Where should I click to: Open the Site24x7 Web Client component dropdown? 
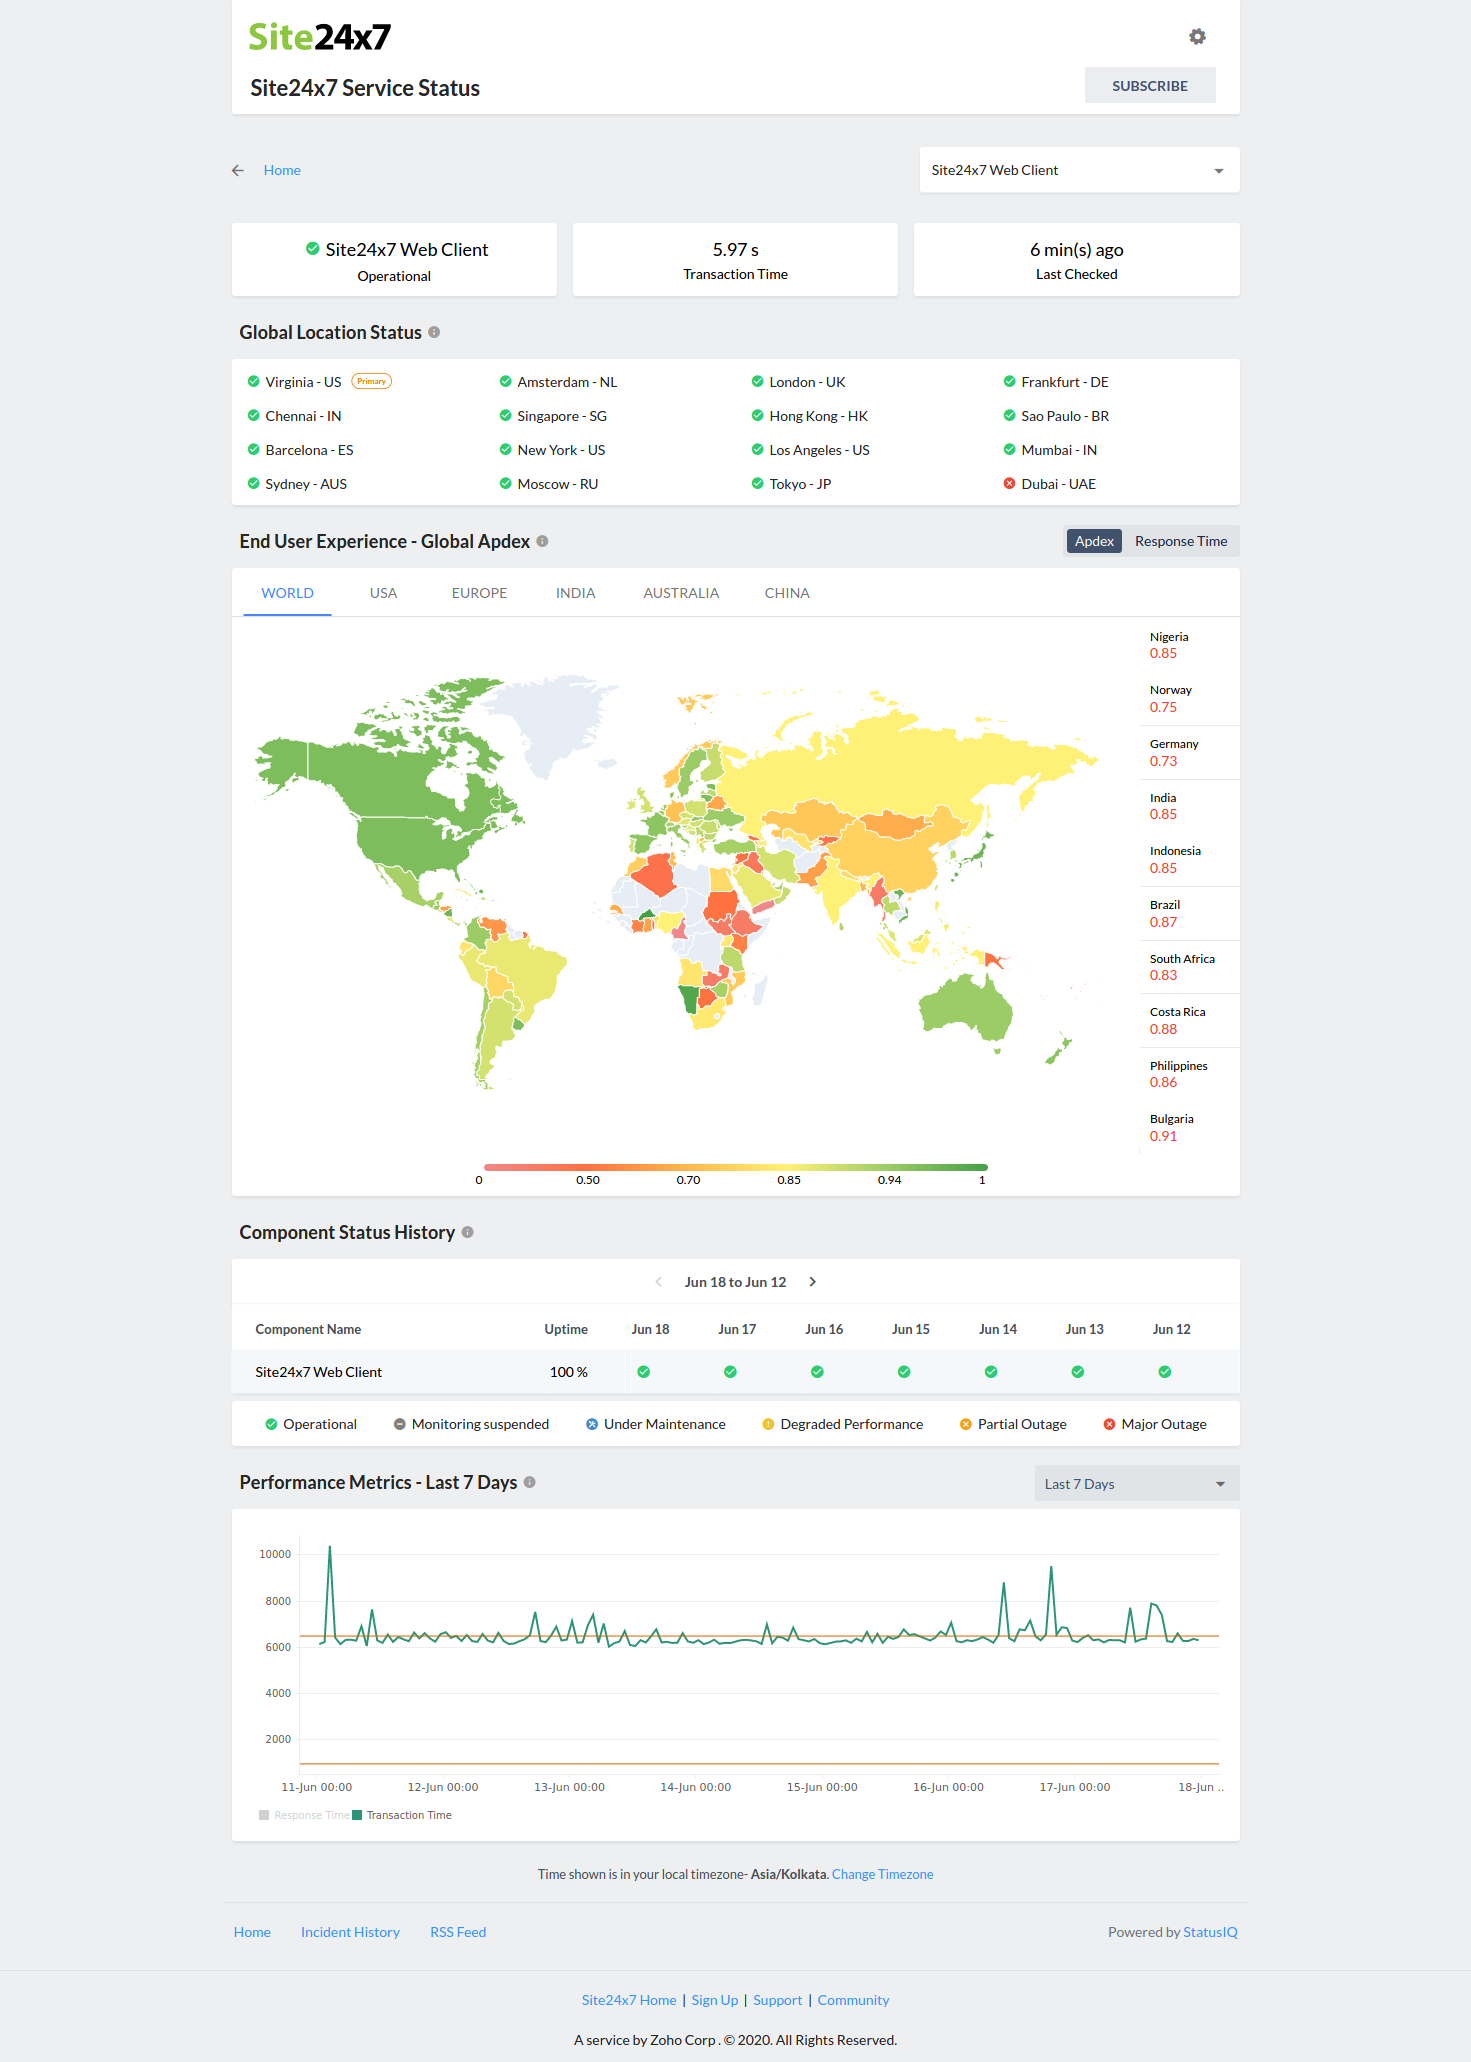[1079, 170]
